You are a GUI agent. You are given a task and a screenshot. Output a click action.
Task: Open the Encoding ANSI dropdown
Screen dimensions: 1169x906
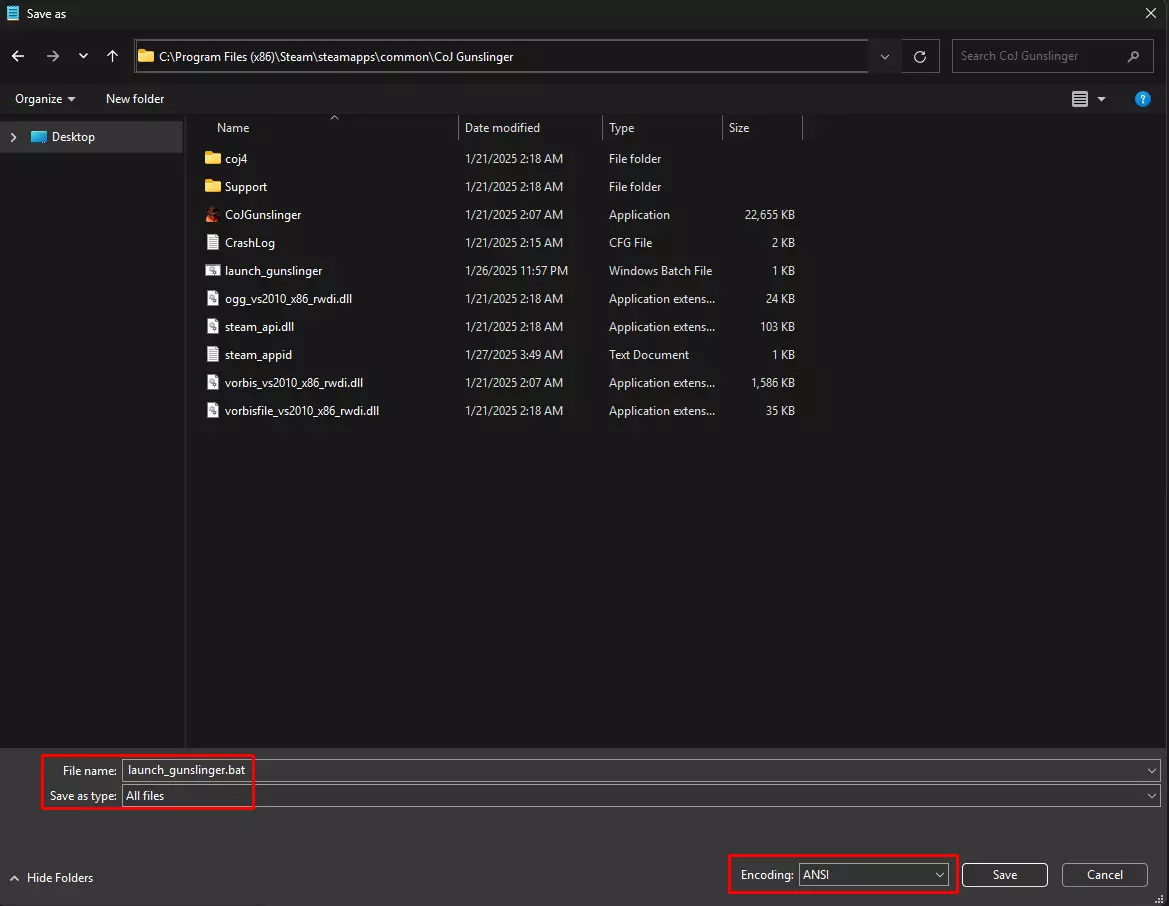click(873, 875)
